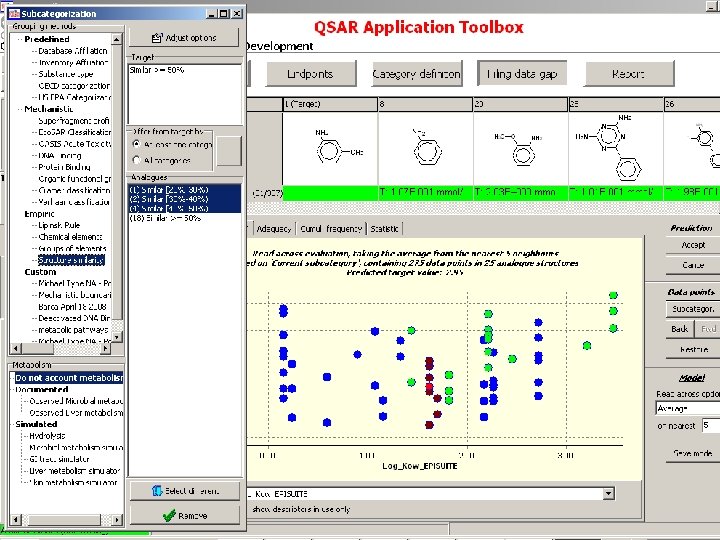Click the Target entry 'Similar >= 50%'

157,70
